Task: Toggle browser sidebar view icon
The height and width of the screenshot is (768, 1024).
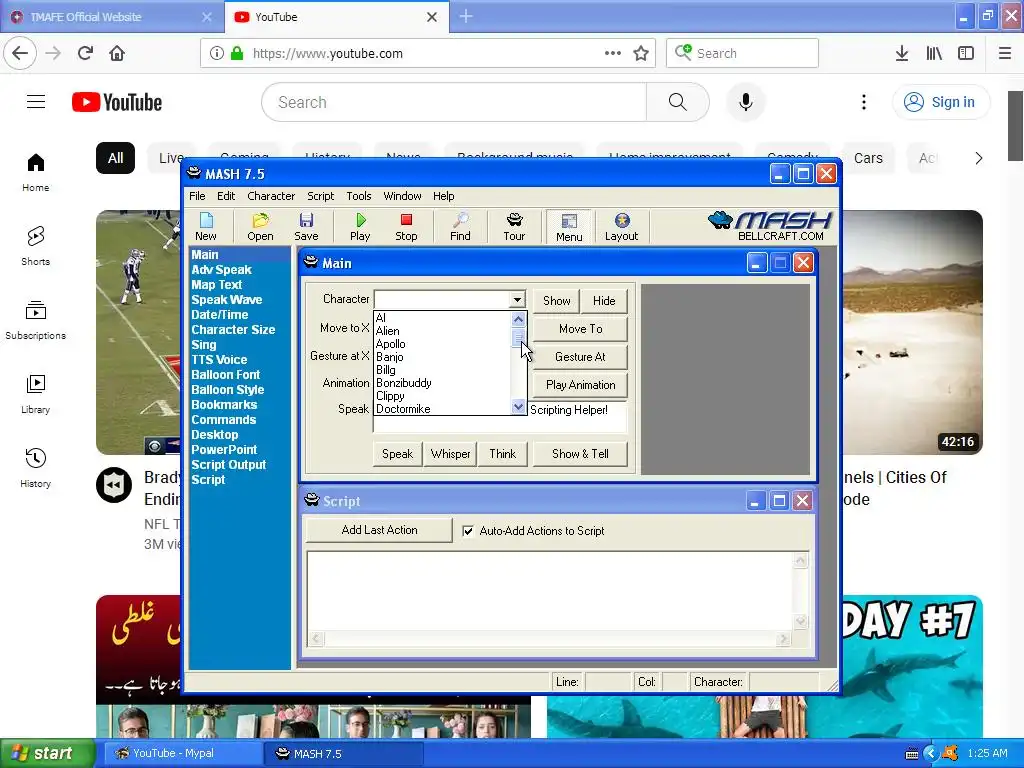Action: pos(966,53)
